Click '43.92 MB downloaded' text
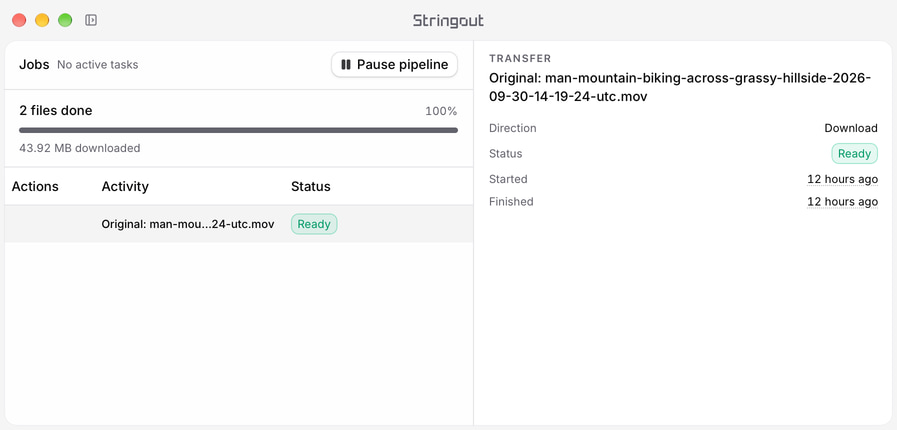Image resolution: width=897 pixels, height=430 pixels. click(x=80, y=148)
